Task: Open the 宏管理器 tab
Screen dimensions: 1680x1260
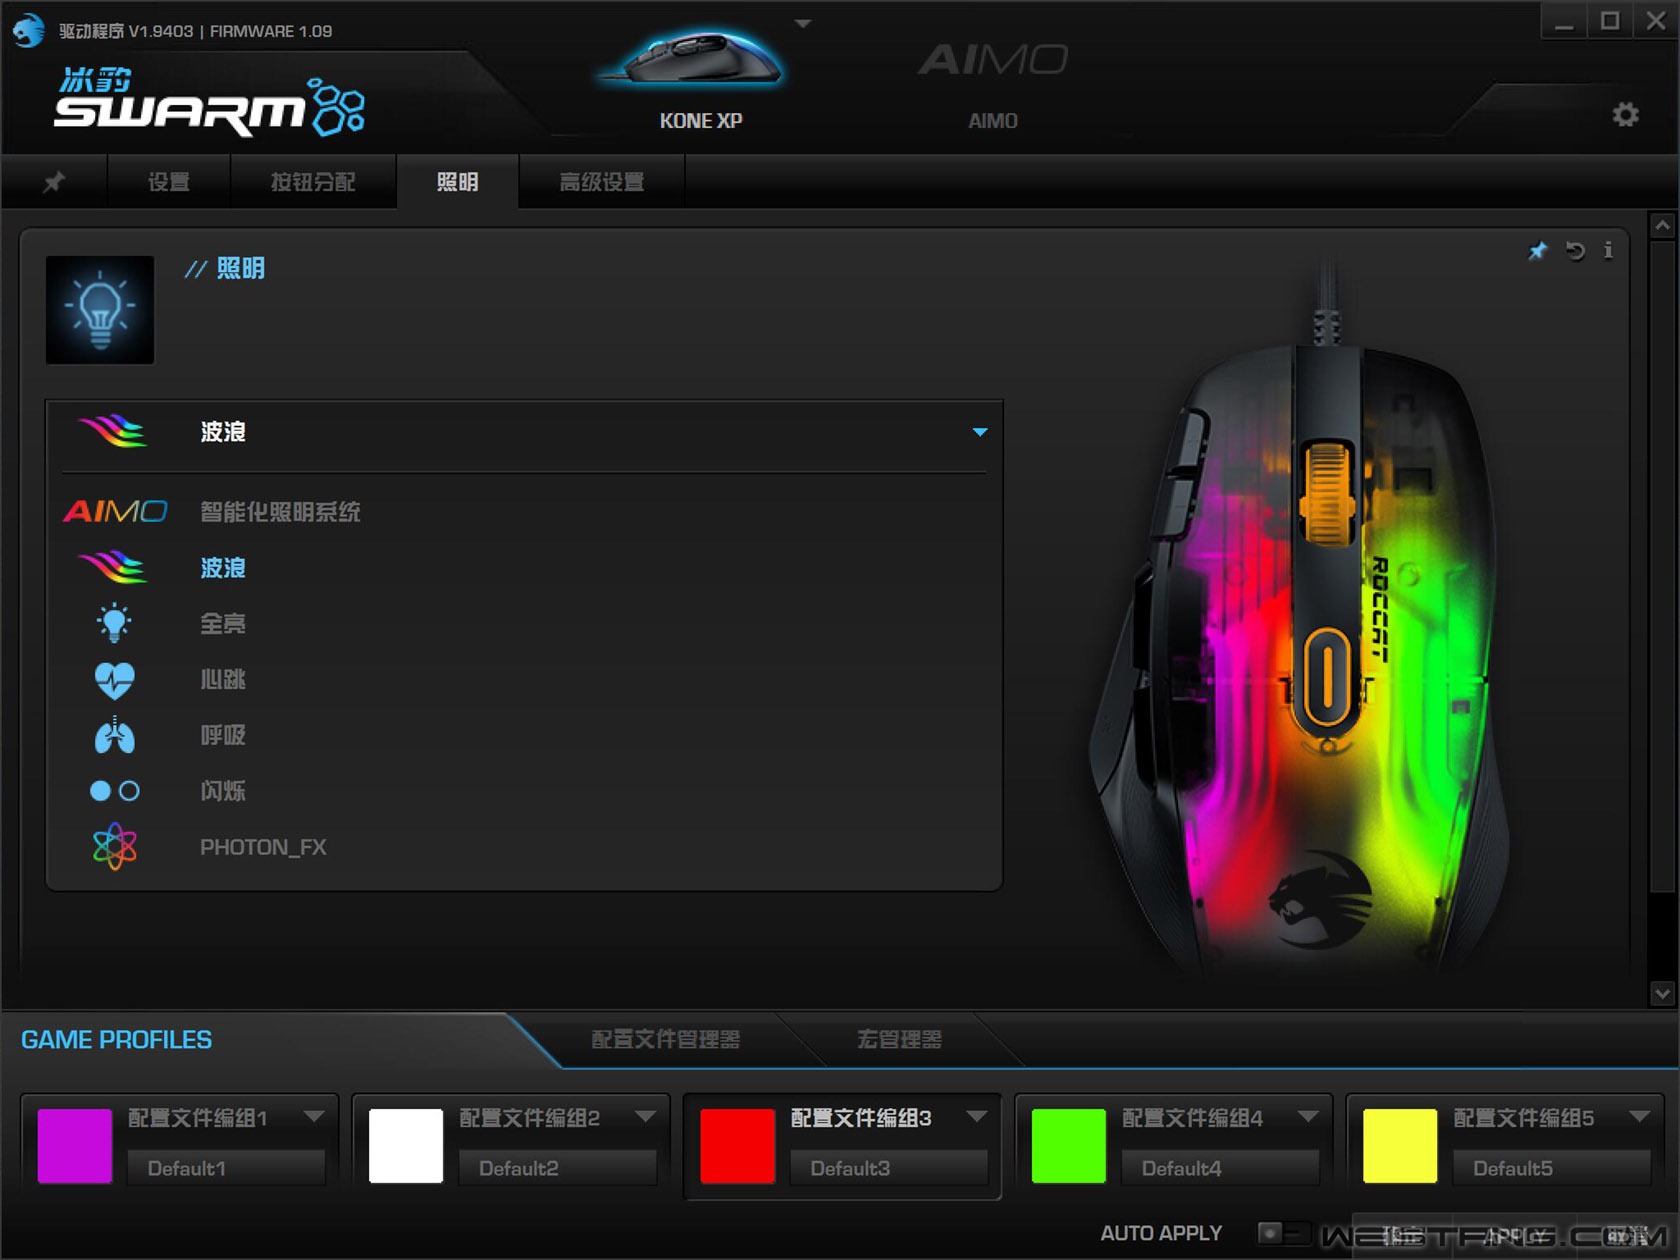Action: pos(899,1040)
